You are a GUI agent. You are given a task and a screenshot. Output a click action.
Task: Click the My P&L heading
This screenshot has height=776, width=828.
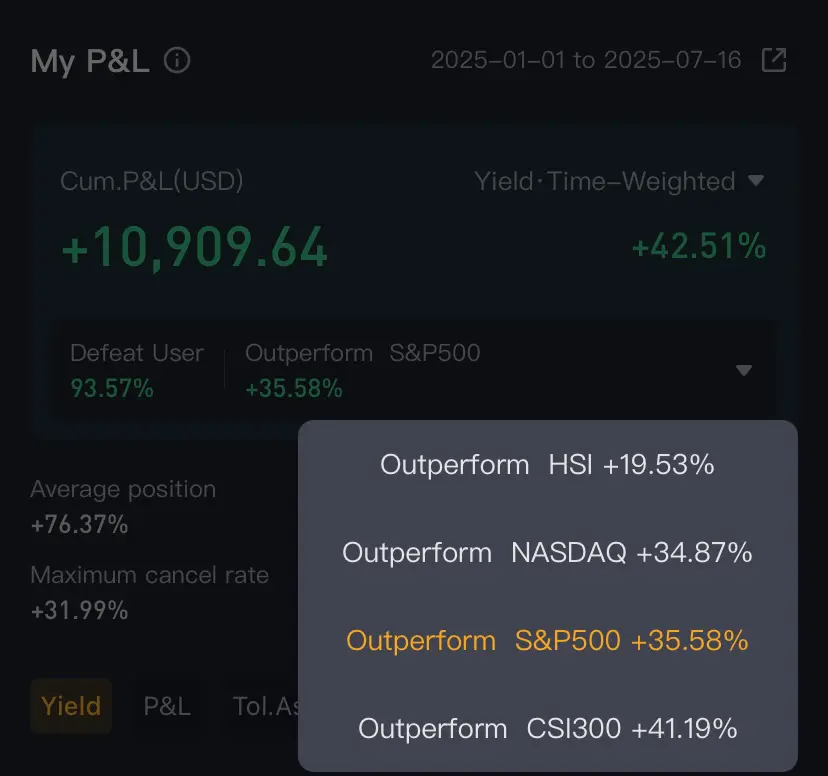[x=90, y=61]
